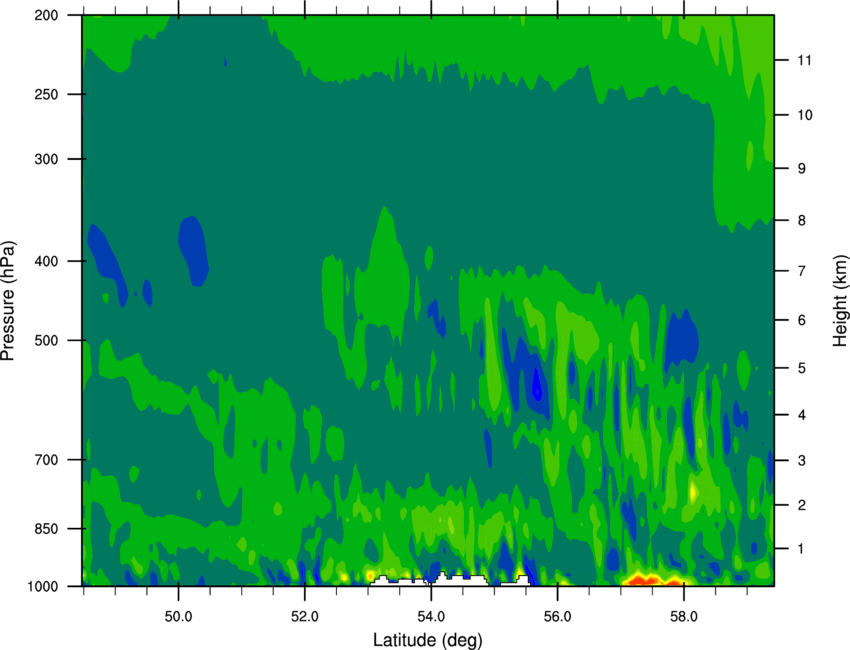
Task: Pick the 5 km height label
Action: coord(801,368)
